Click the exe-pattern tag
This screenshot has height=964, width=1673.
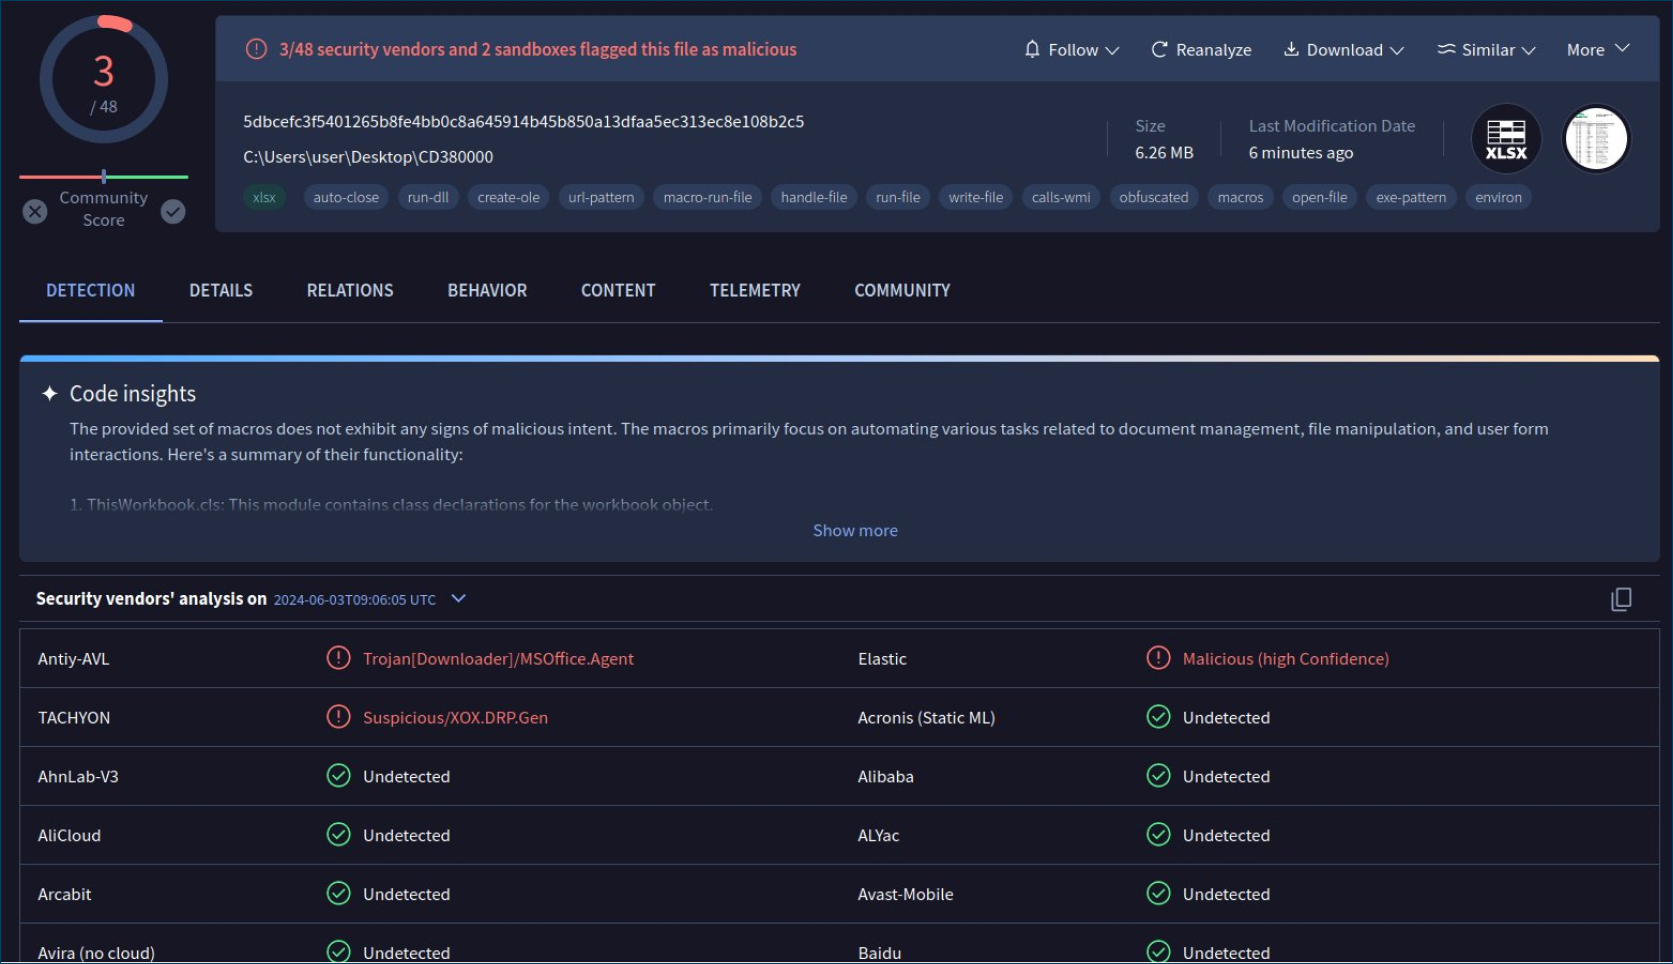click(x=1411, y=197)
